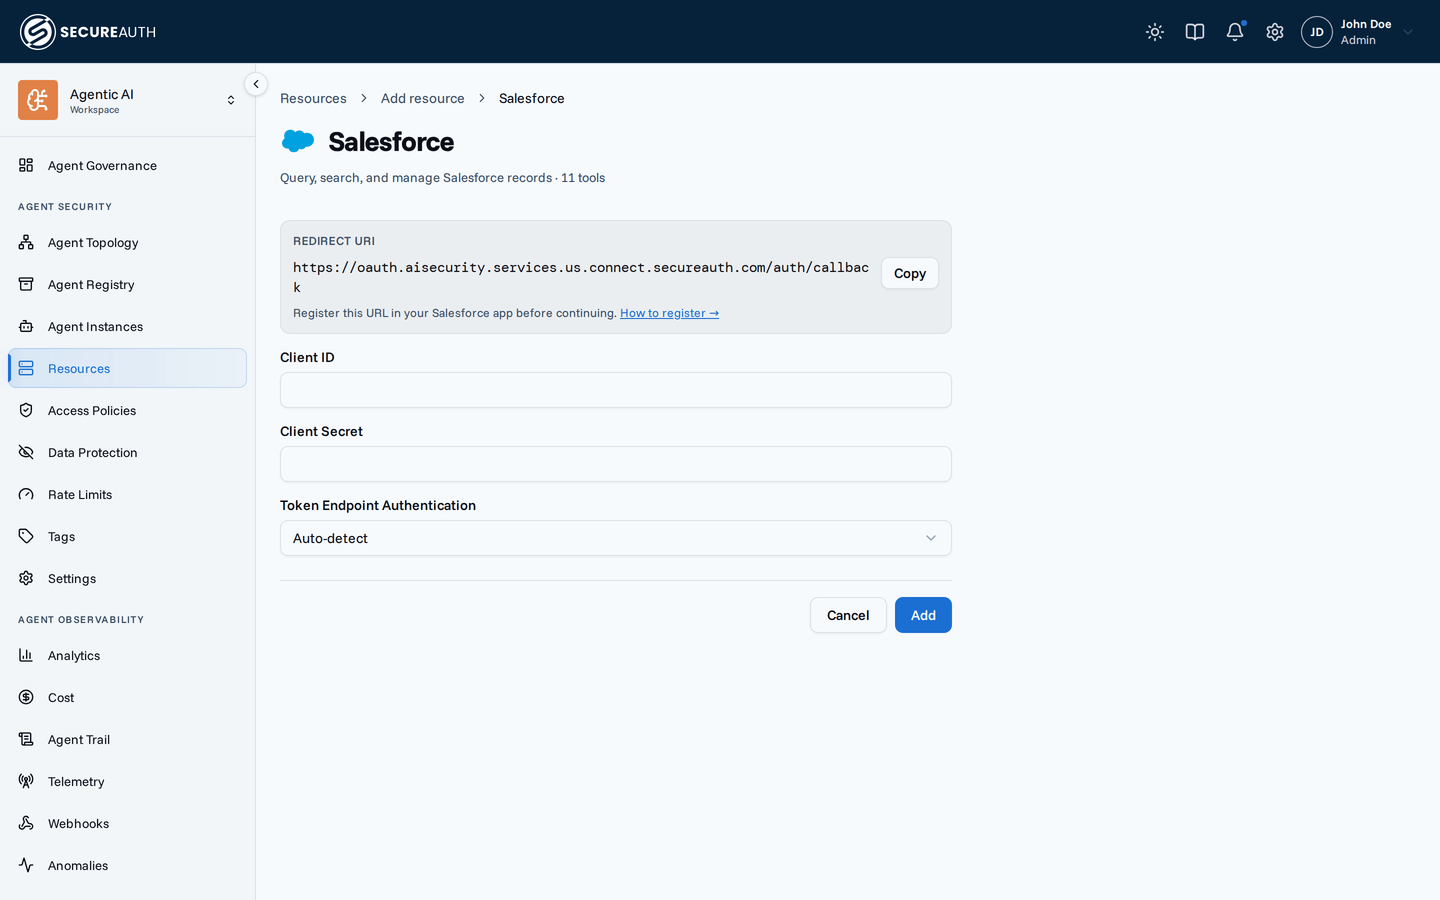The image size is (1440, 900).
Task: Click the Analytics bar chart icon
Action: [x=26, y=655]
